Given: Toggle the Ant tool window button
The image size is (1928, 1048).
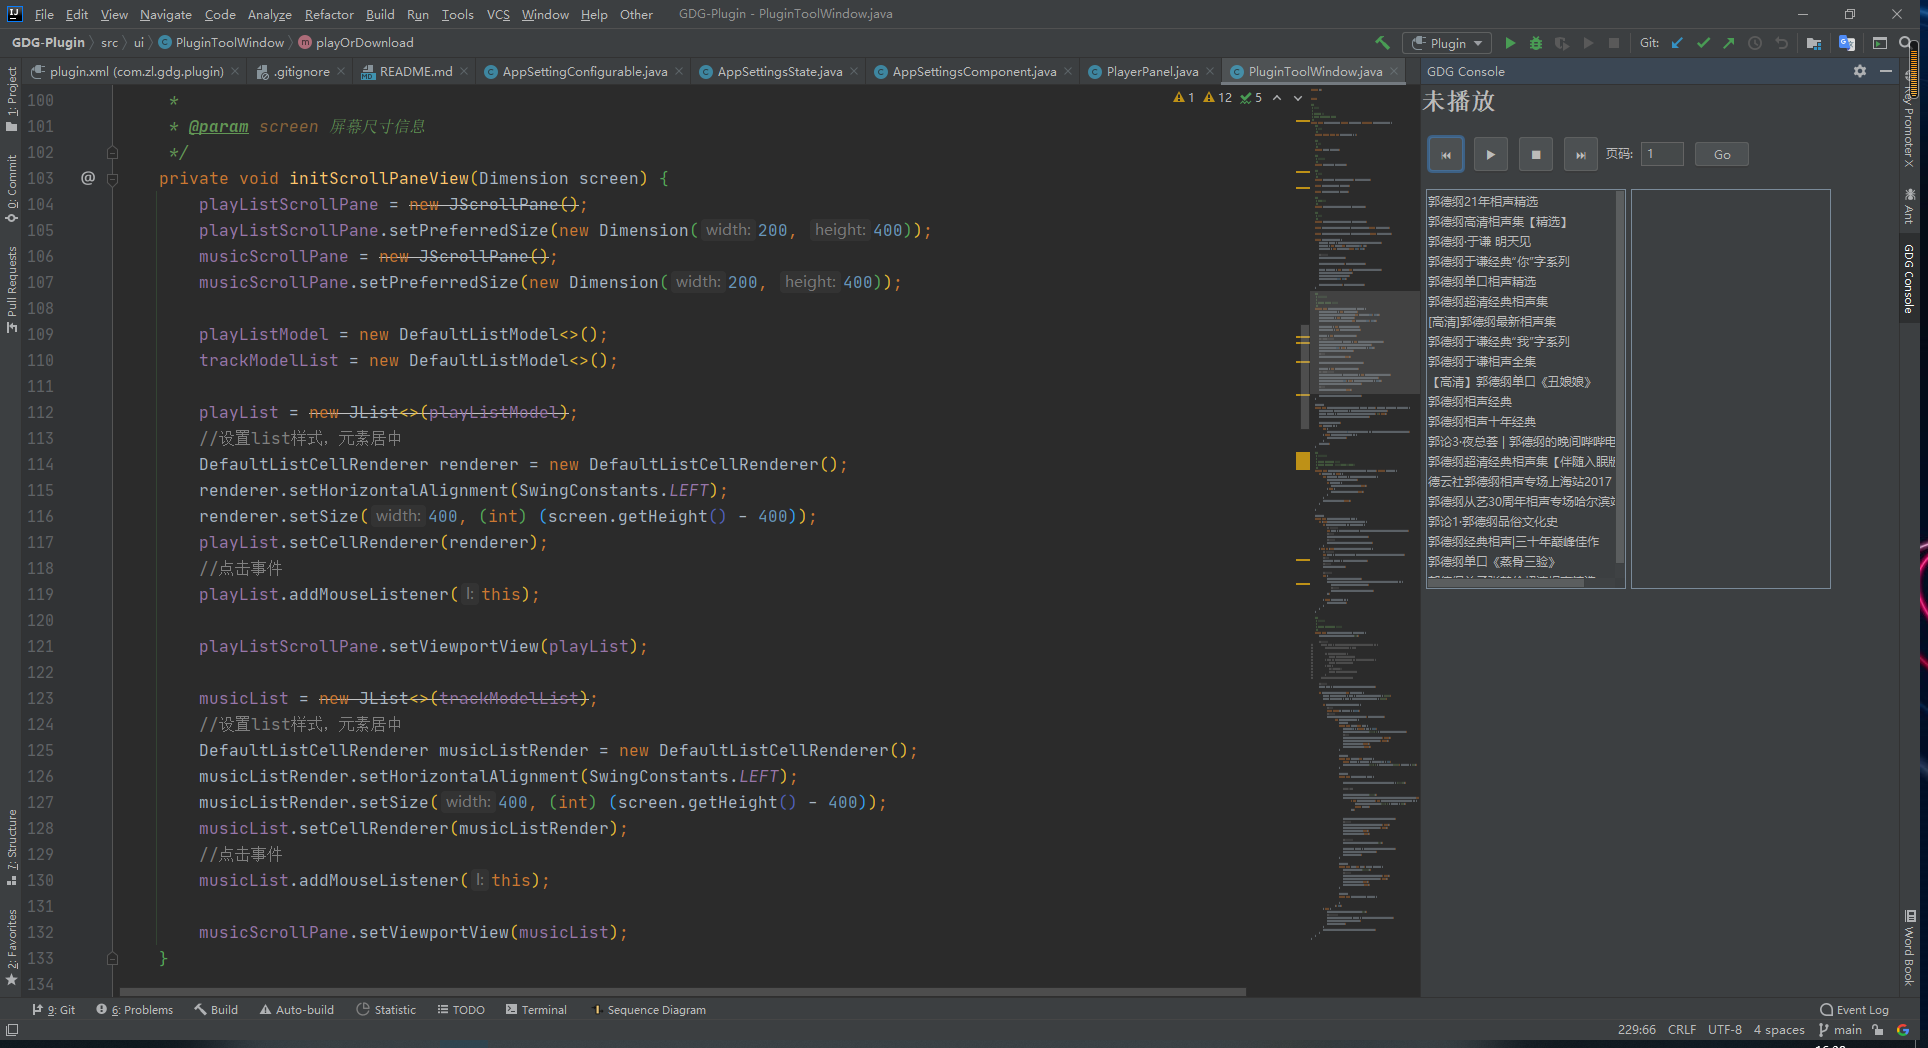Looking at the screenshot, I should pyautogui.click(x=1909, y=206).
